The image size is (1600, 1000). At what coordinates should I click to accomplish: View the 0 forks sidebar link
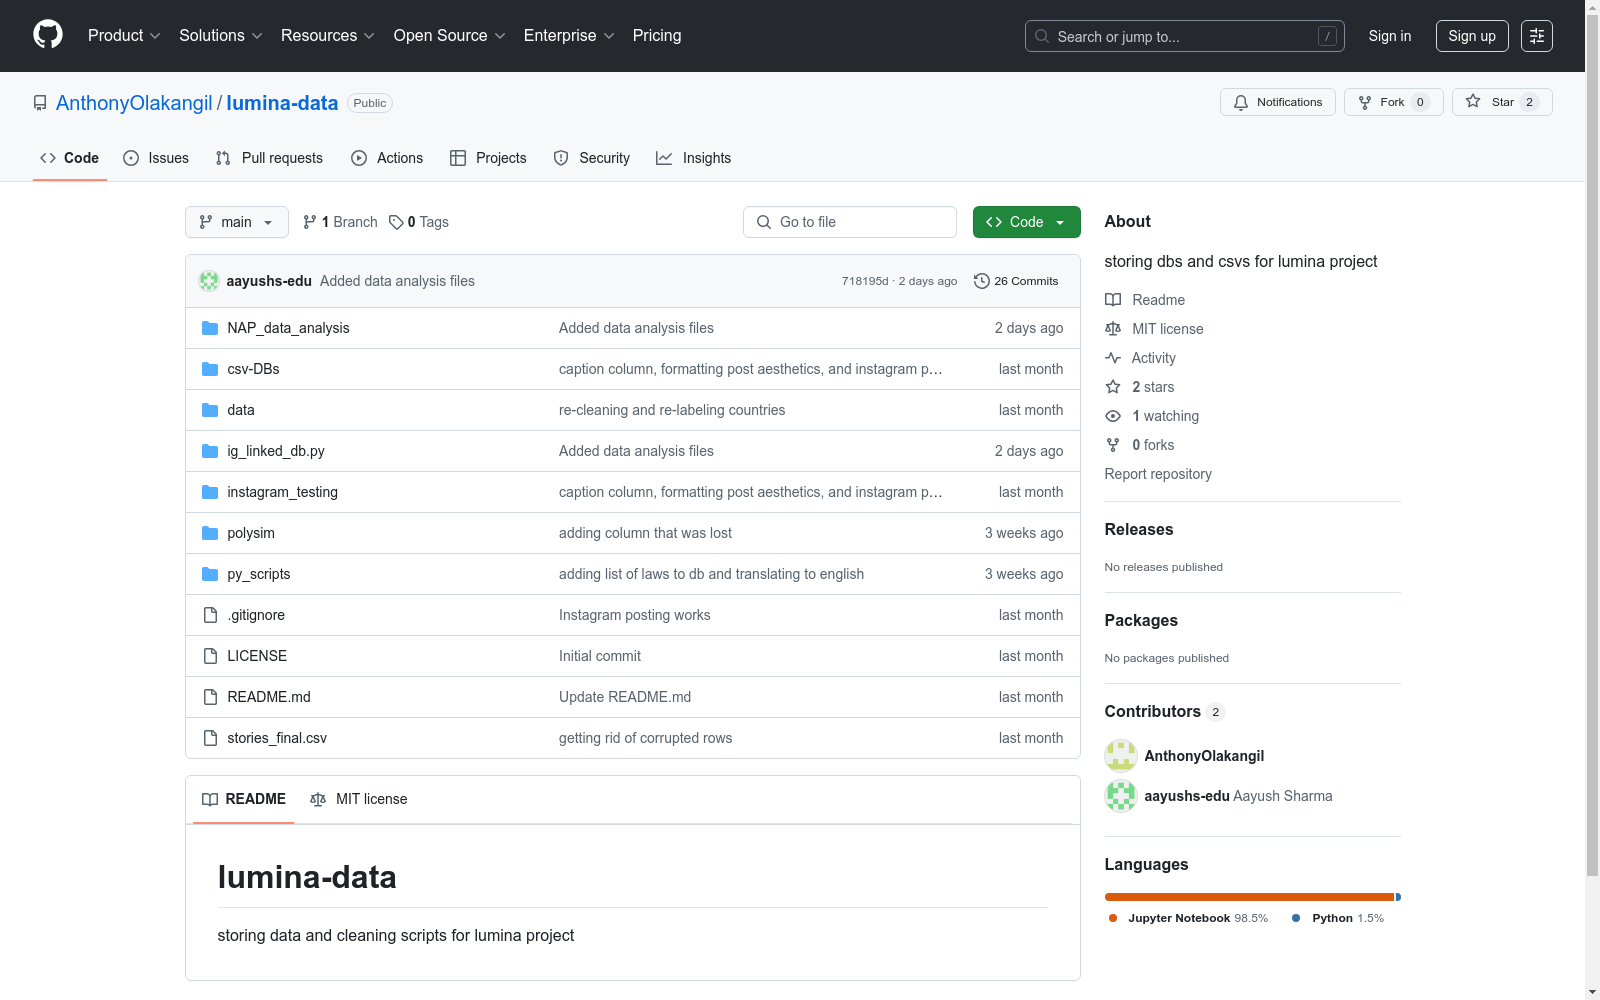coord(1140,445)
